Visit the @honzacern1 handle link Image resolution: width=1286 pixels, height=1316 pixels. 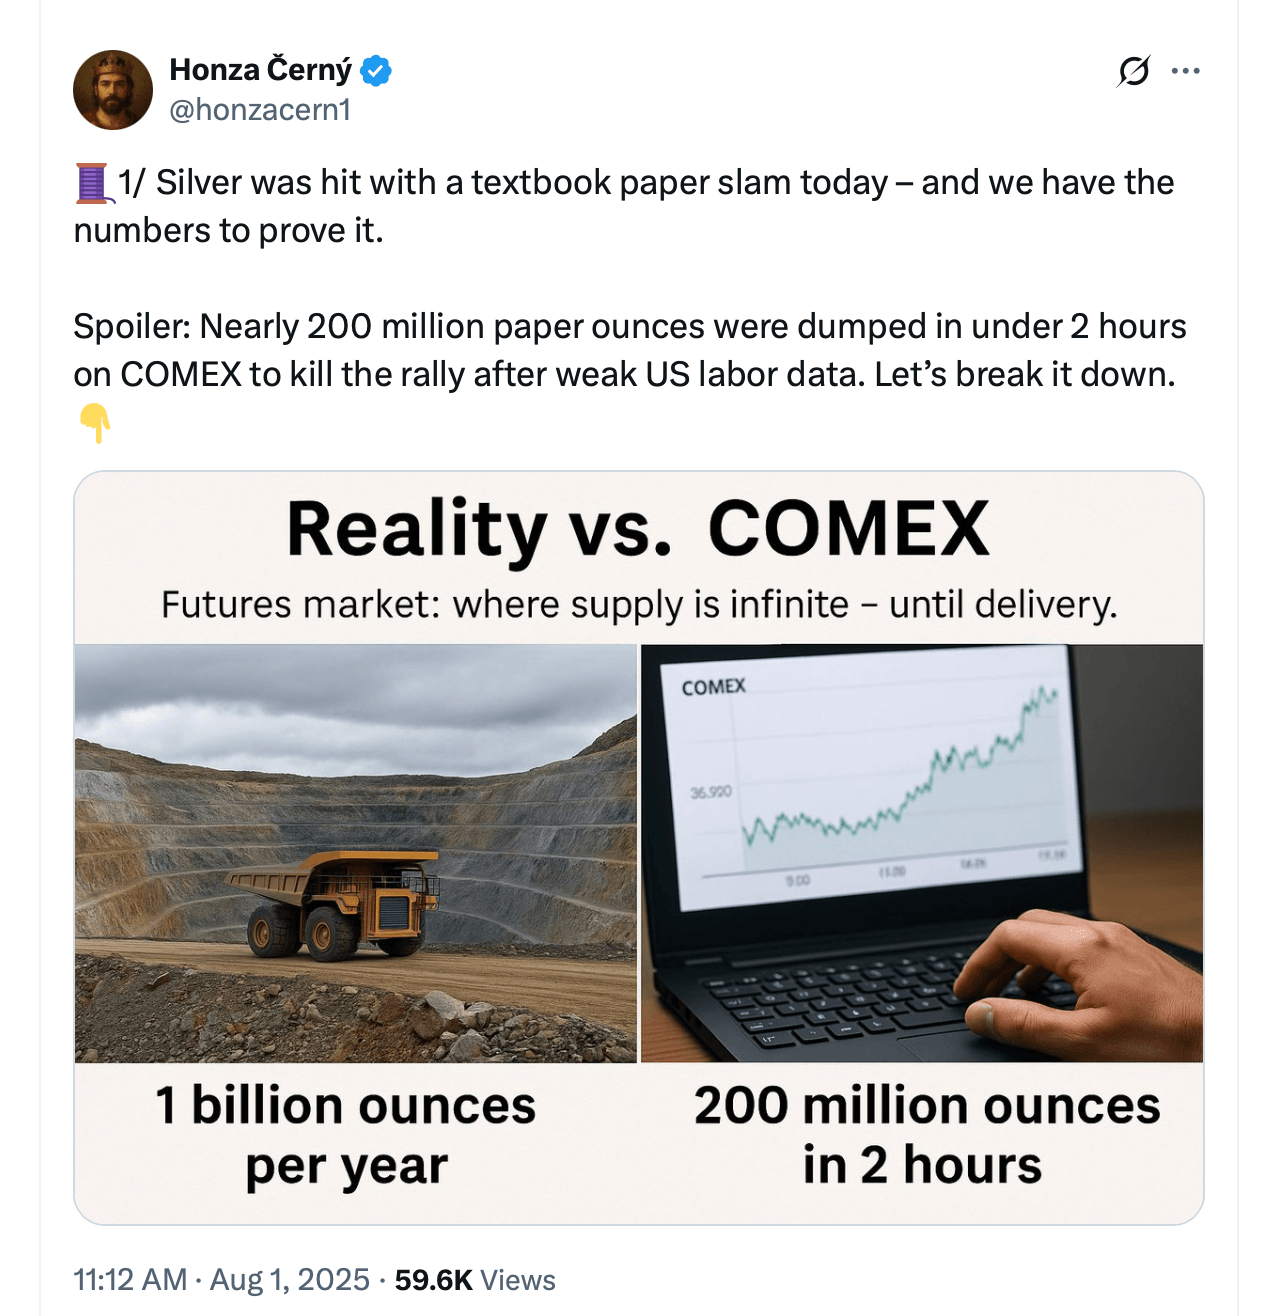[261, 110]
